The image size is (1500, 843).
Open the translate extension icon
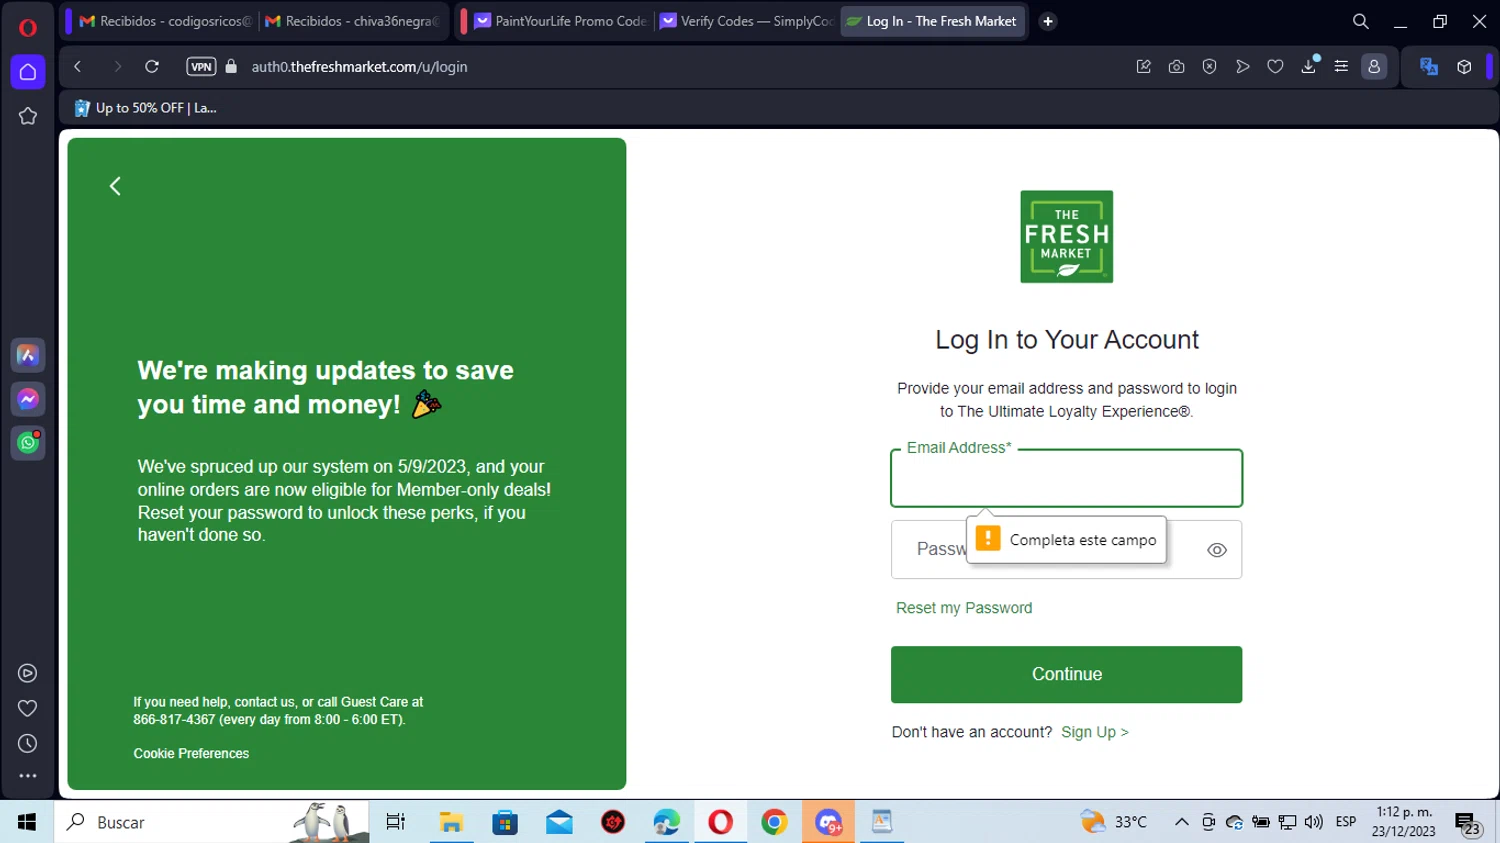point(1429,67)
